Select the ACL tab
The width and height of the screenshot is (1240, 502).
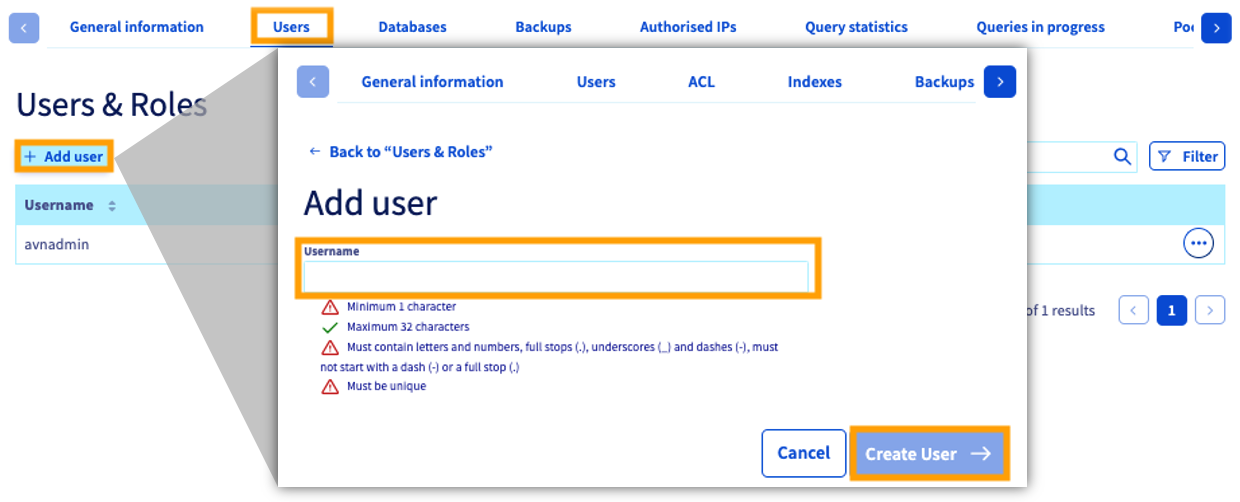click(x=701, y=82)
